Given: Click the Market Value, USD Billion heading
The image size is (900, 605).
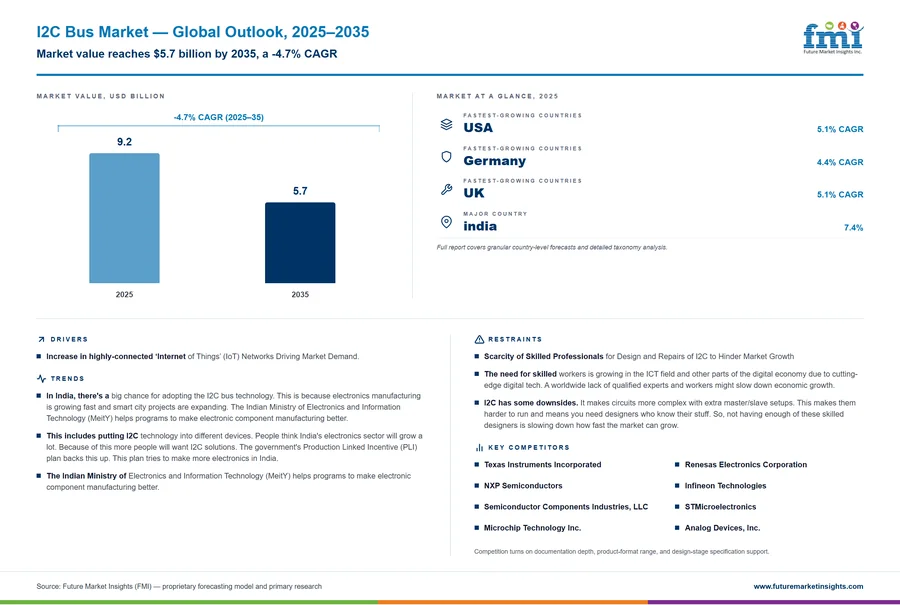Looking at the screenshot, I should coord(100,96).
